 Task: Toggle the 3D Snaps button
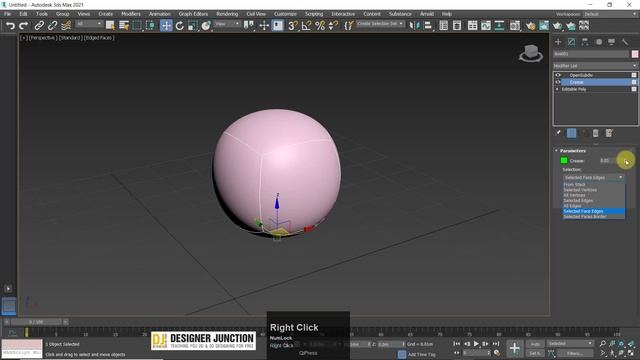coord(293,26)
